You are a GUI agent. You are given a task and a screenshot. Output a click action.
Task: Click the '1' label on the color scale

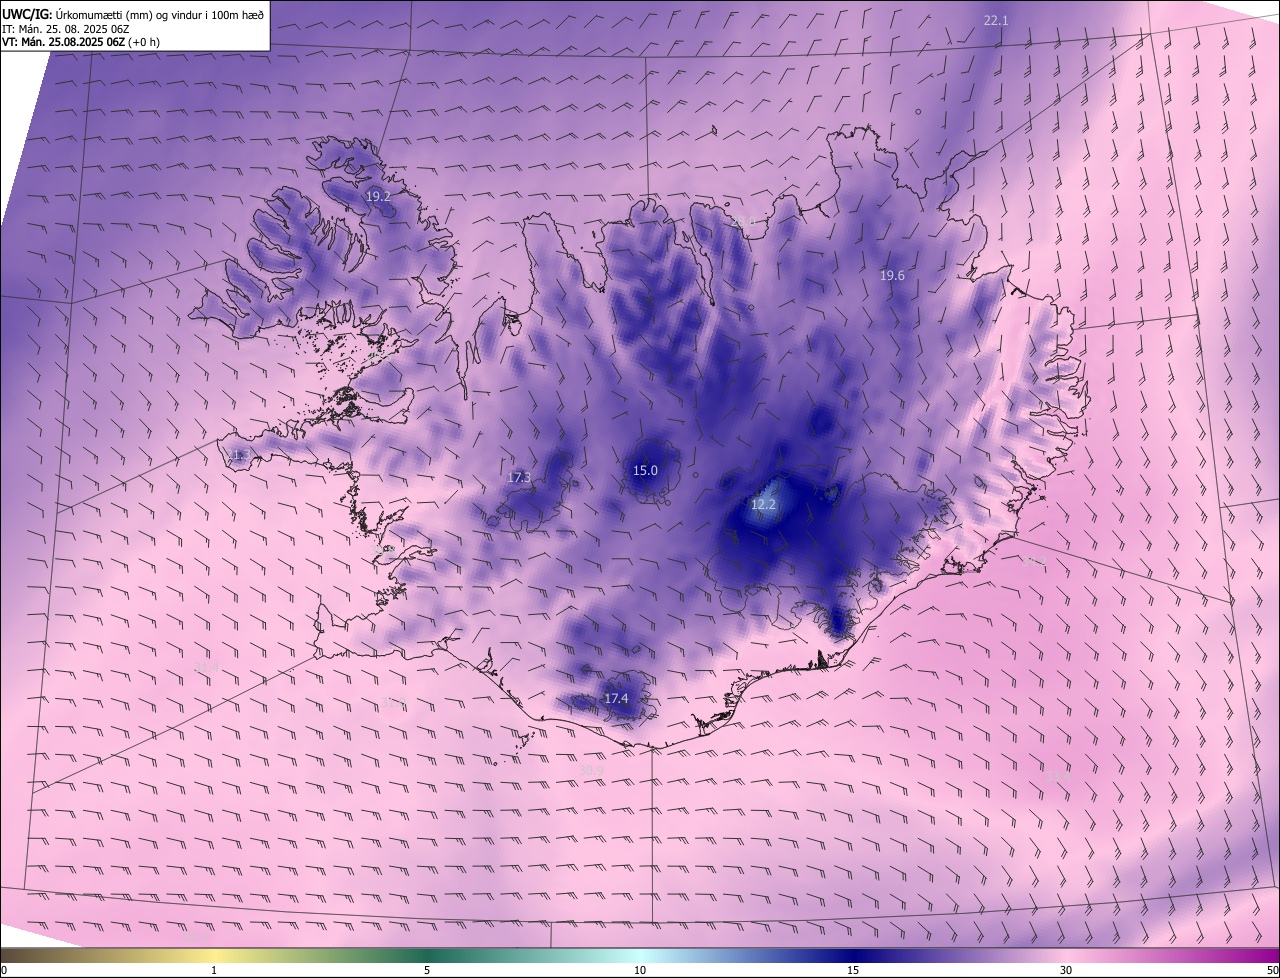click(214, 970)
